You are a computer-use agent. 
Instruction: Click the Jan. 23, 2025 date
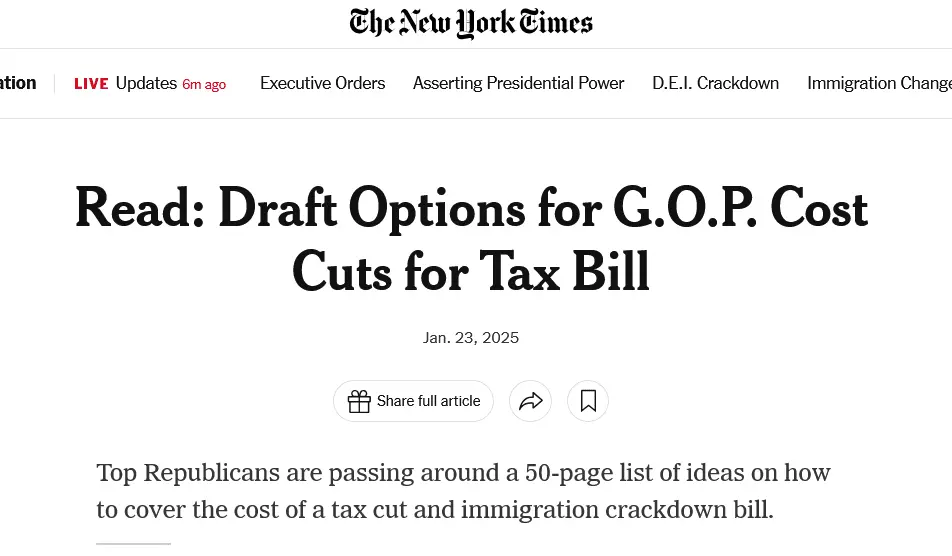coord(471,337)
